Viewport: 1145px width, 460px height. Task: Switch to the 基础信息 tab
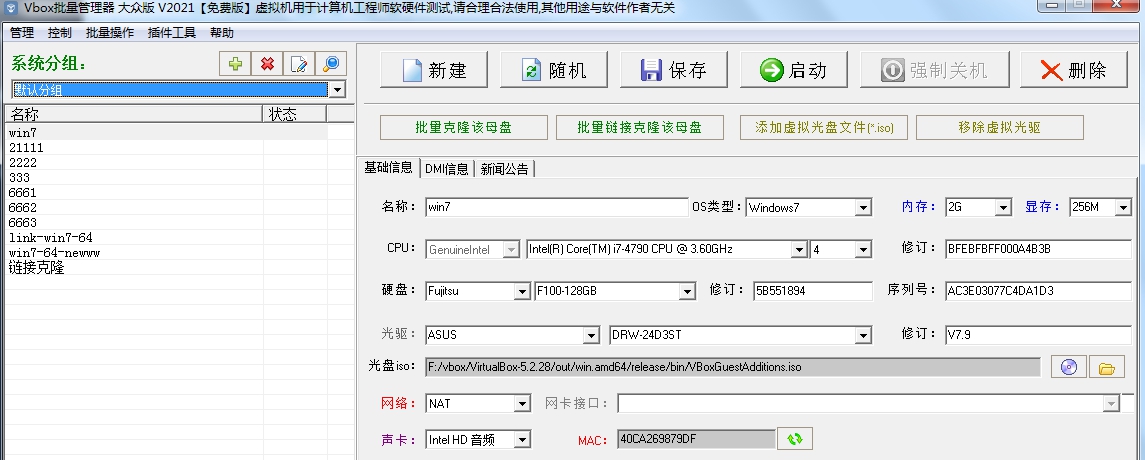pos(388,169)
